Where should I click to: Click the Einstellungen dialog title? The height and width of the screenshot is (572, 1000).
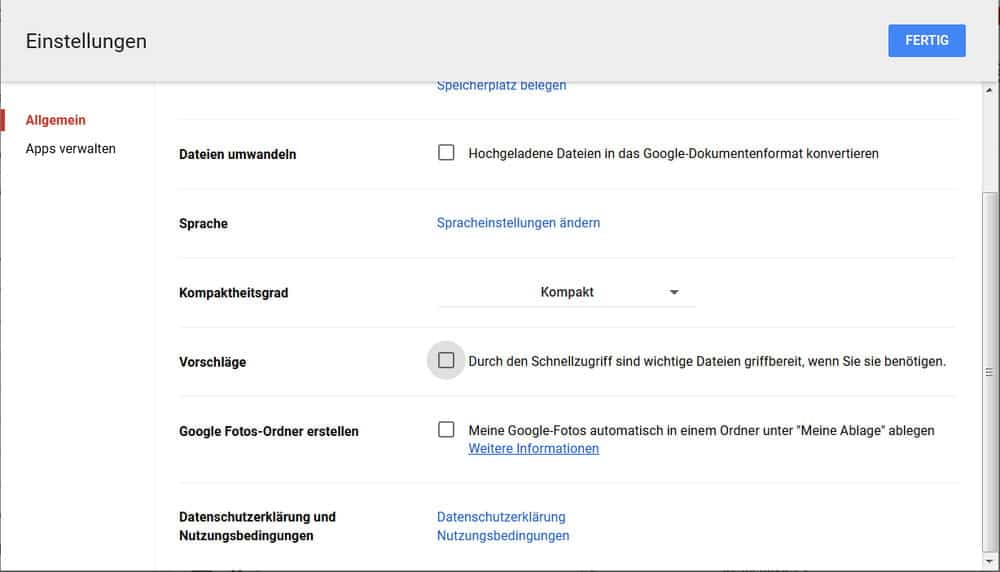click(86, 41)
